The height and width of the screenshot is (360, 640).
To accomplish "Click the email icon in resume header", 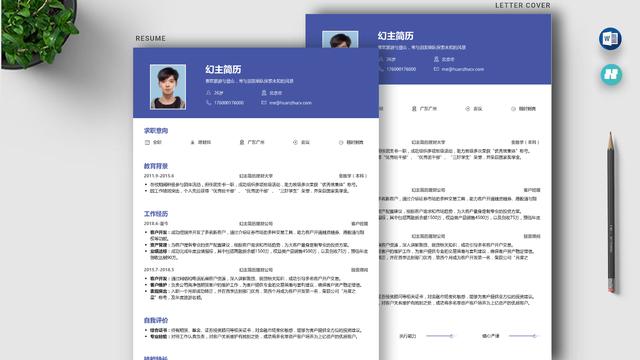I will pyautogui.click(x=264, y=103).
